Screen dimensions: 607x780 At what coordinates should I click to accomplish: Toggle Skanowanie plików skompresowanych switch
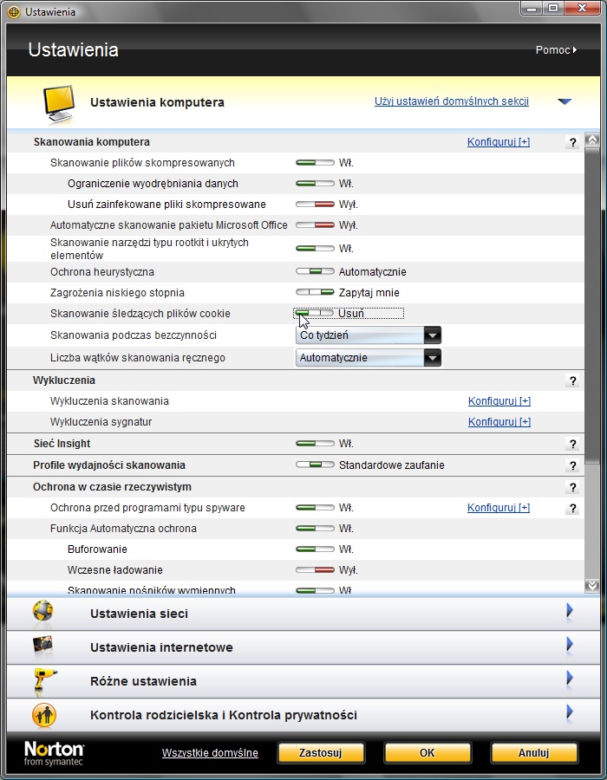[x=315, y=163]
